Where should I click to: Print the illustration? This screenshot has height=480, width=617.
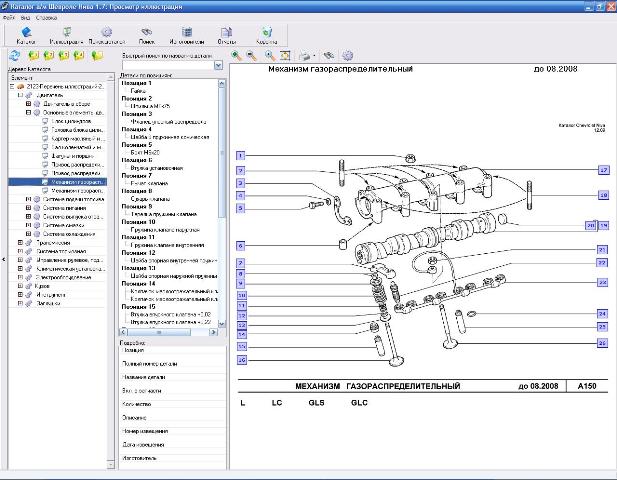point(305,55)
